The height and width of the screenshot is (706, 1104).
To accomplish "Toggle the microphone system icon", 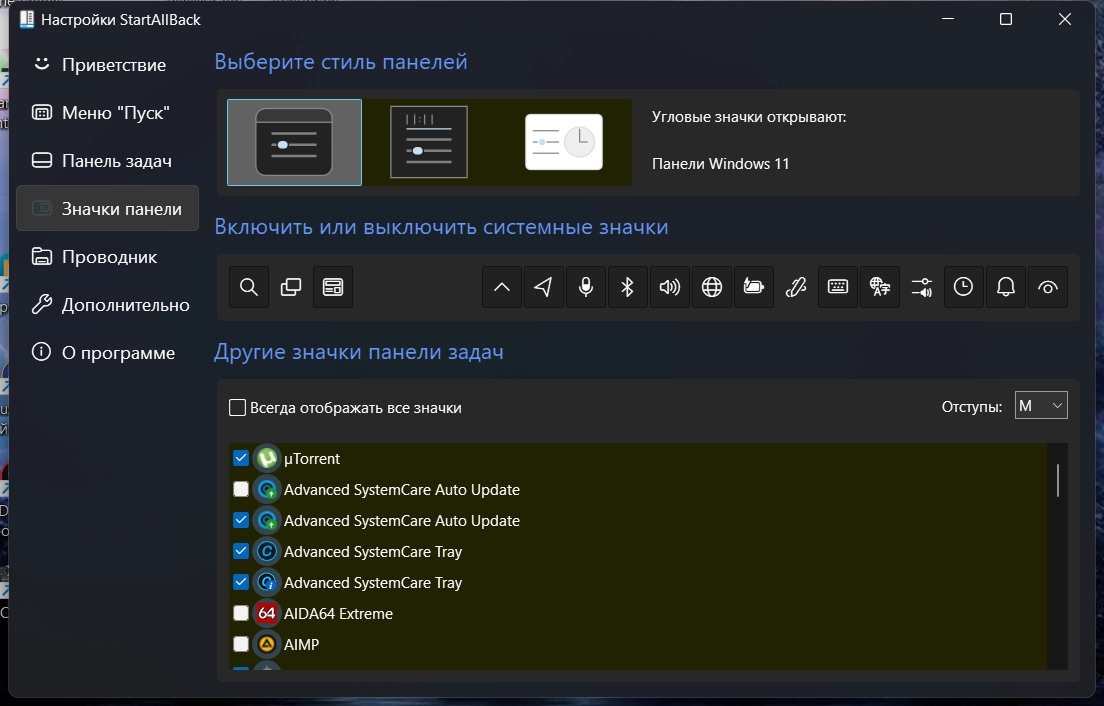I will click(x=586, y=288).
